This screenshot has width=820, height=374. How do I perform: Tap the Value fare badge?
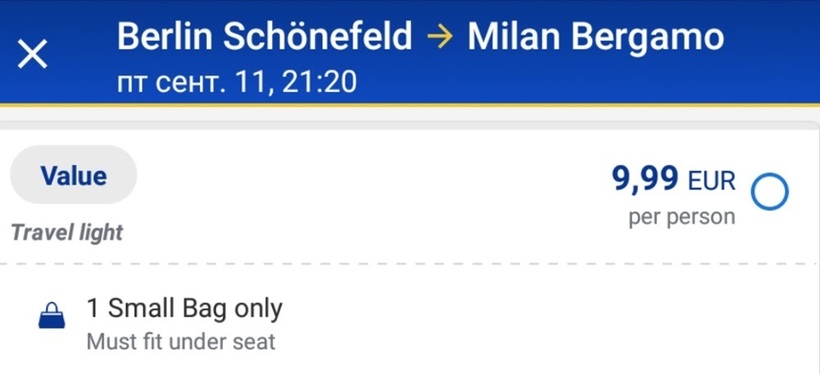pyautogui.click(x=74, y=175)
